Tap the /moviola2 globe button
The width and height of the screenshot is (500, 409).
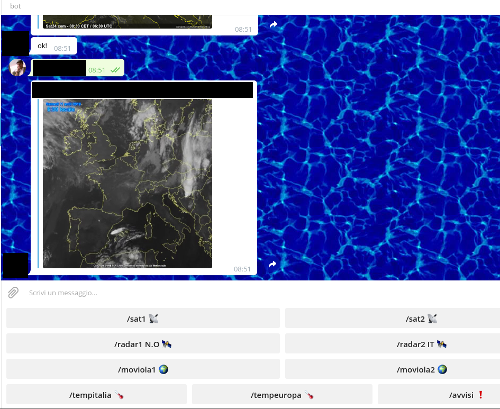[392, 369]
